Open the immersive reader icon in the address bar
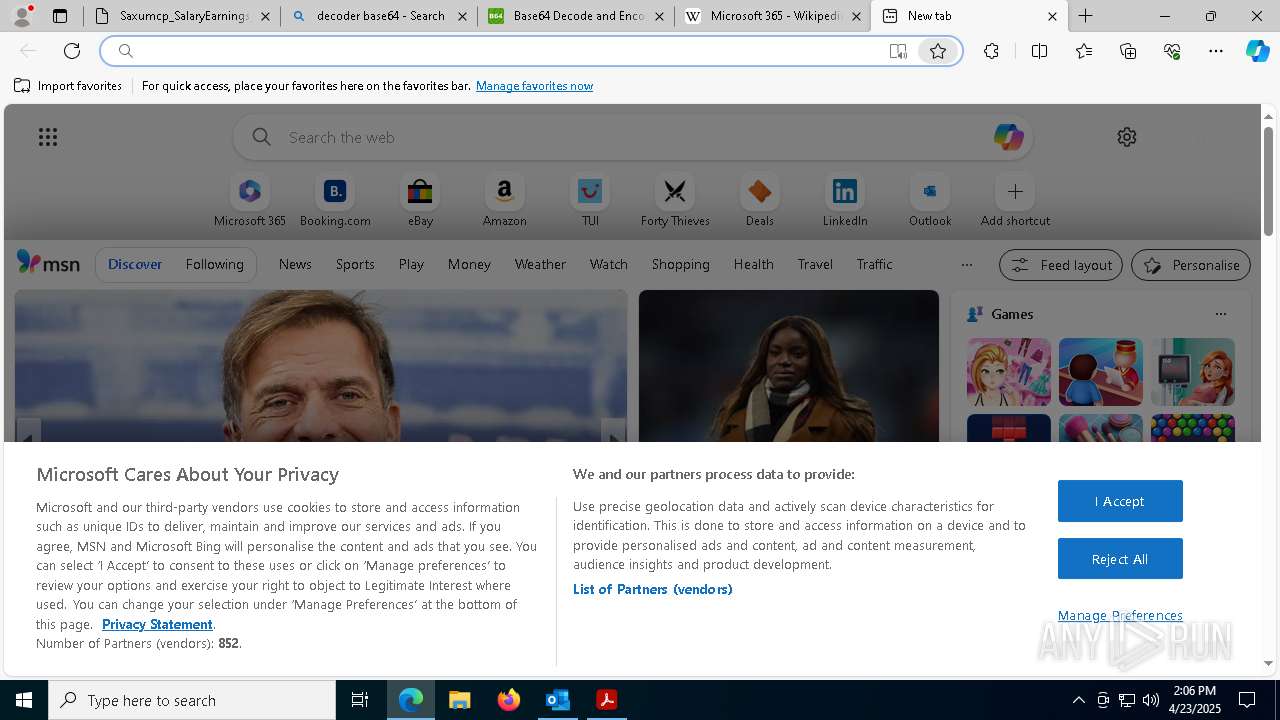The height and width of the screenshot is (720, 1280). coord(898,51)
